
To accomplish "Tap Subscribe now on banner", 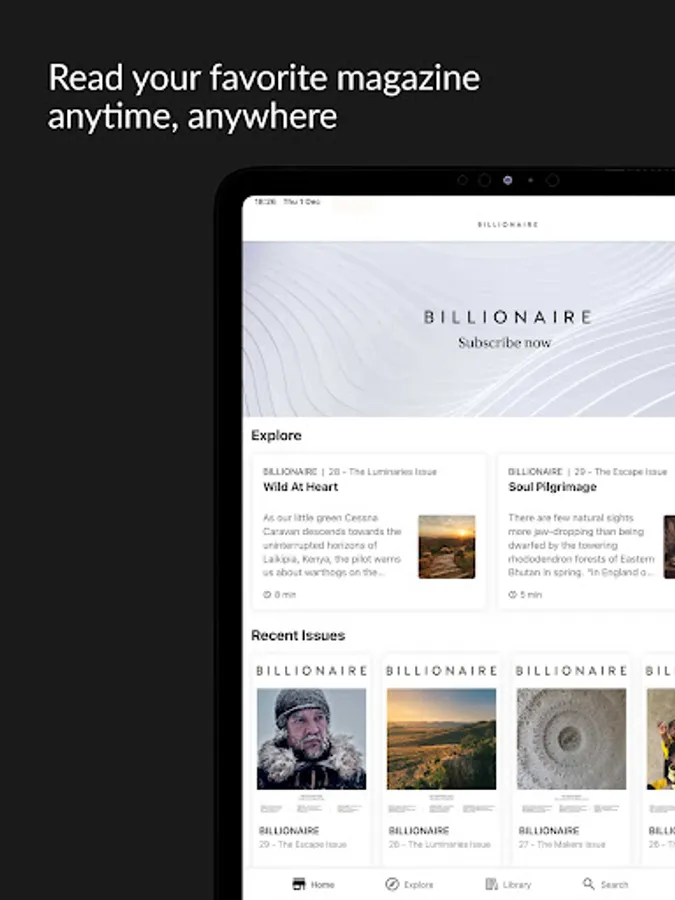I will tap(505, 343).
